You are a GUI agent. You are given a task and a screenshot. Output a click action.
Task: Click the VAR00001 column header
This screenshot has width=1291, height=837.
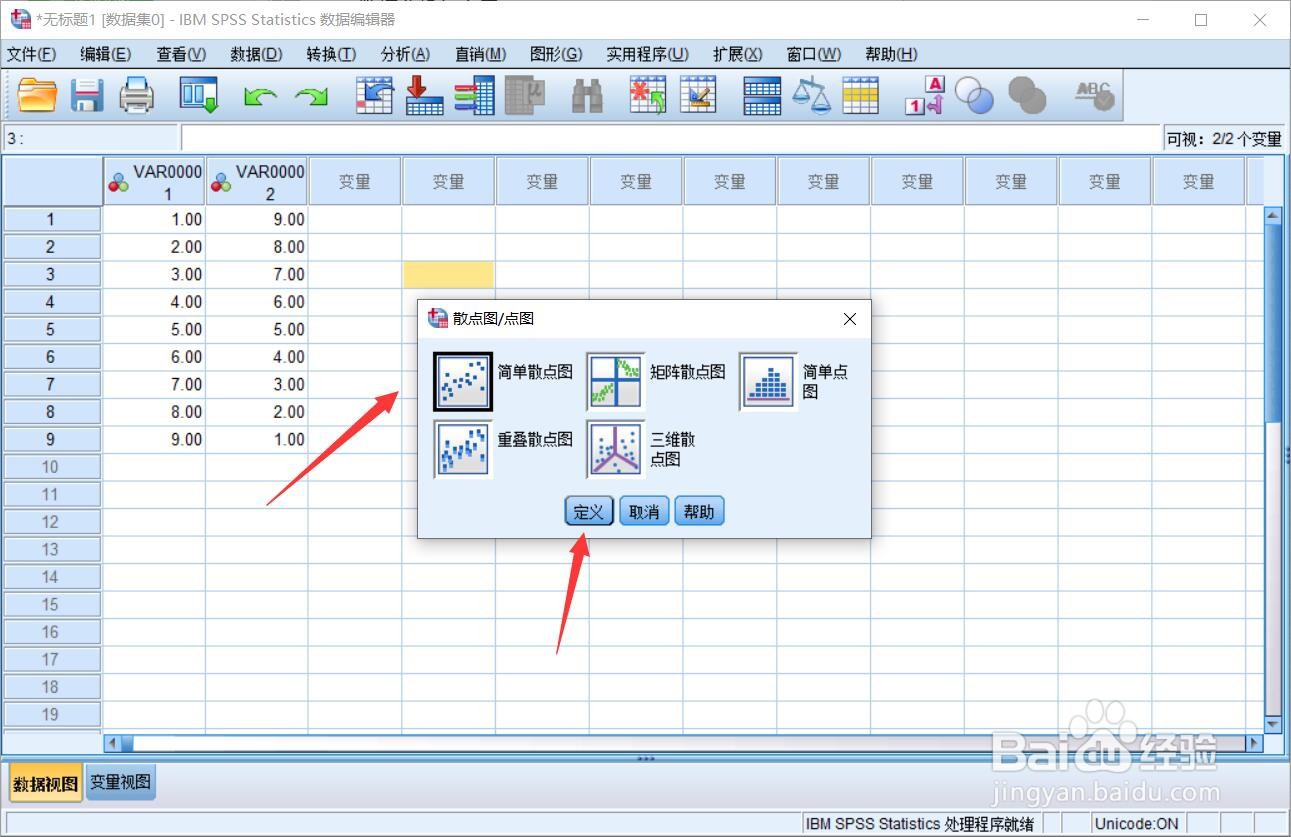(155, 181)
